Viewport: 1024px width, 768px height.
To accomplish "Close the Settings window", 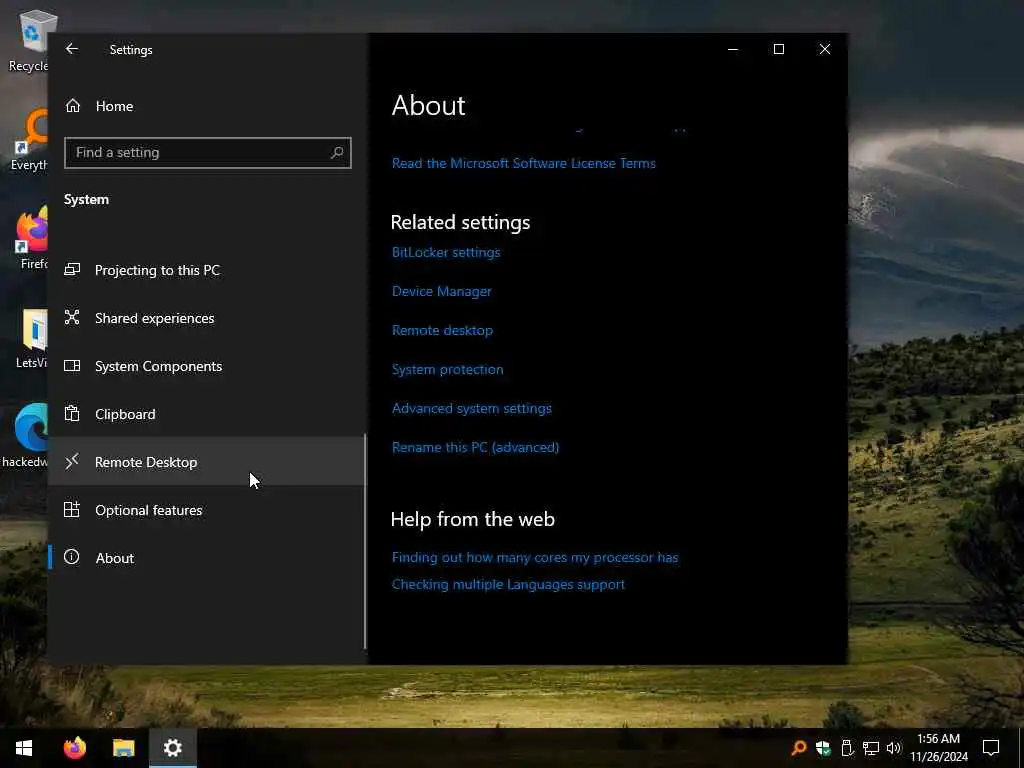I will point(825,49).
